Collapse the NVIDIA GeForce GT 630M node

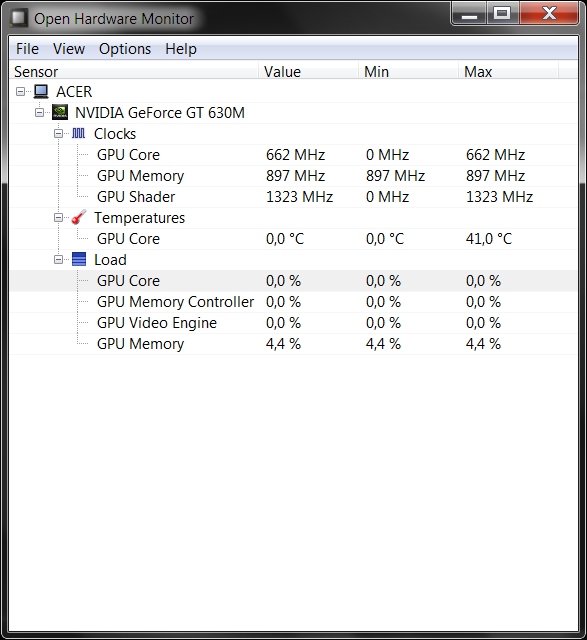tap(40, 112)
